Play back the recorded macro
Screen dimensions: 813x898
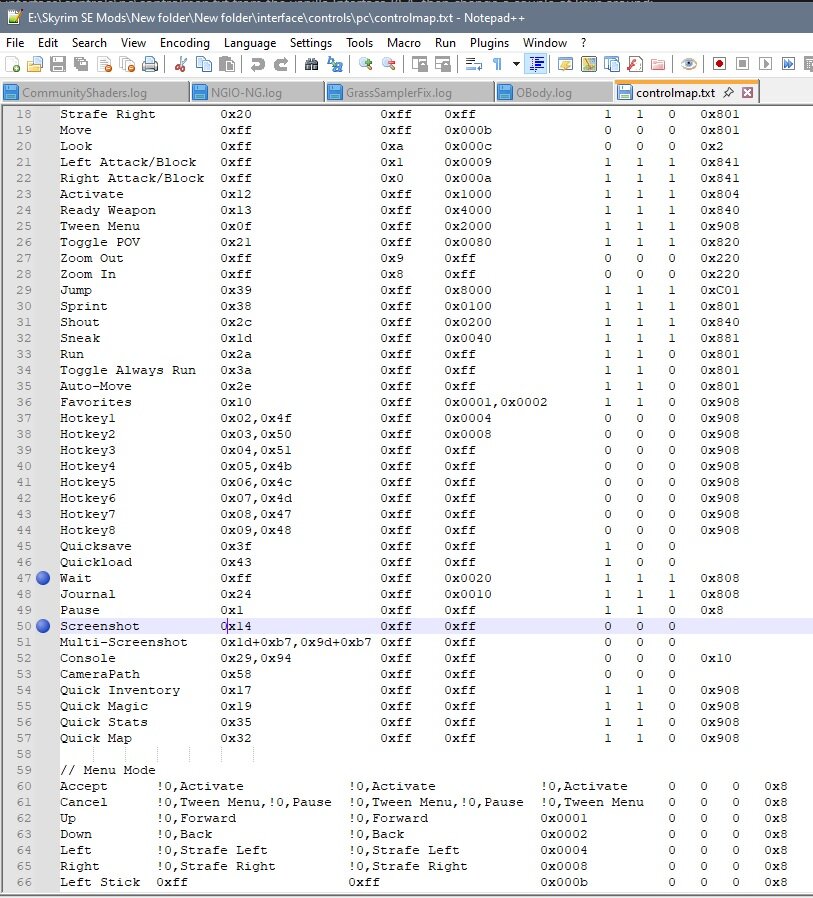click(x=765, y=64)
